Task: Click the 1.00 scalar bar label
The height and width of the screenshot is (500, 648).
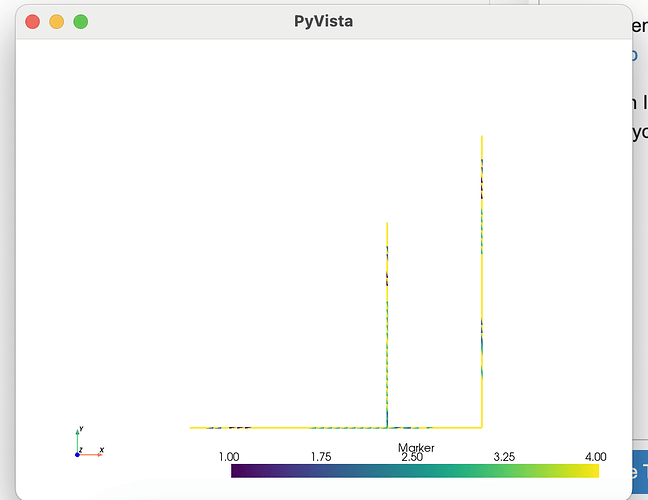Action: 229,457
